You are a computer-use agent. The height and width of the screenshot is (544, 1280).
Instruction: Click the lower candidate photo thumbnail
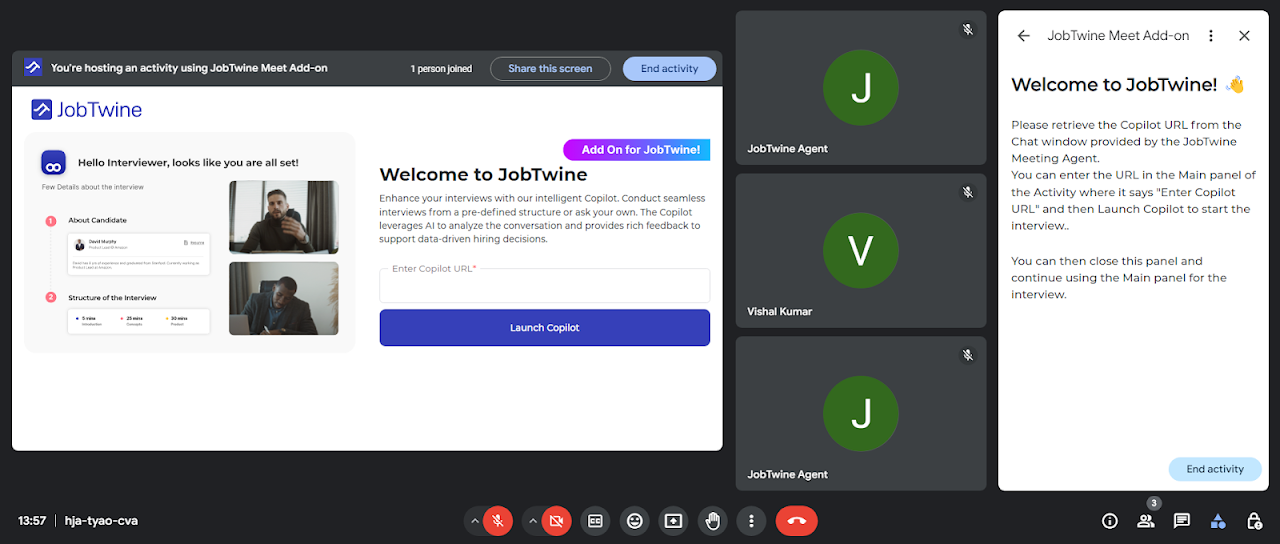[284, 298]
